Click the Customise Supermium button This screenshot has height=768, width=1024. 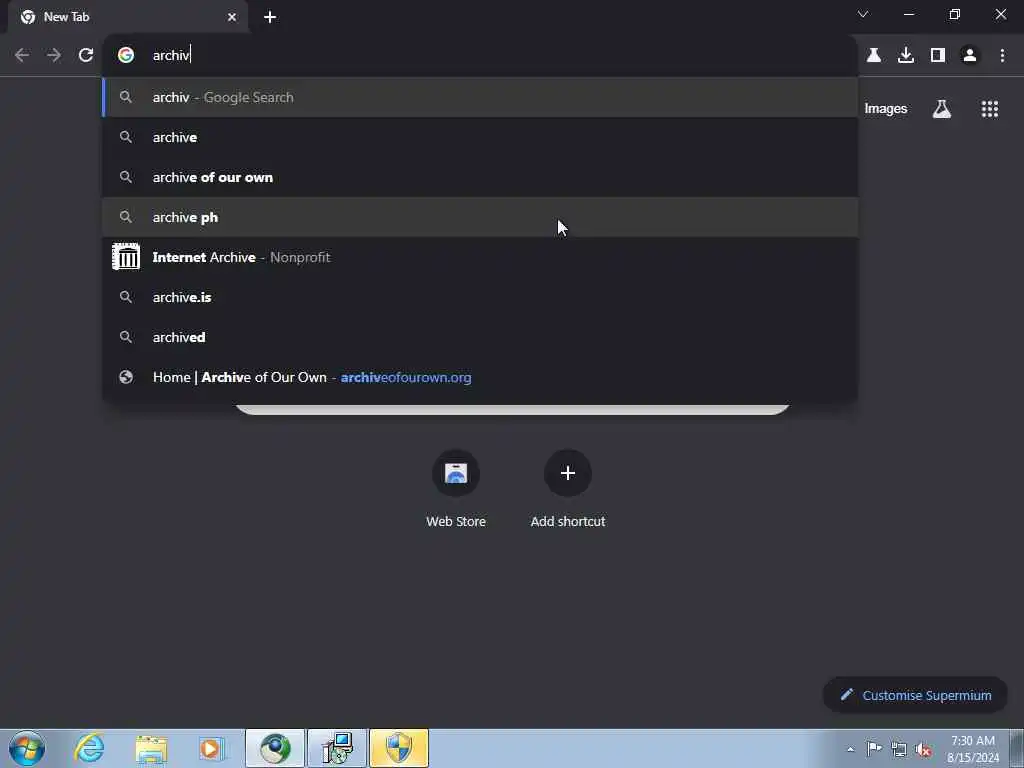tap(915, 695)
